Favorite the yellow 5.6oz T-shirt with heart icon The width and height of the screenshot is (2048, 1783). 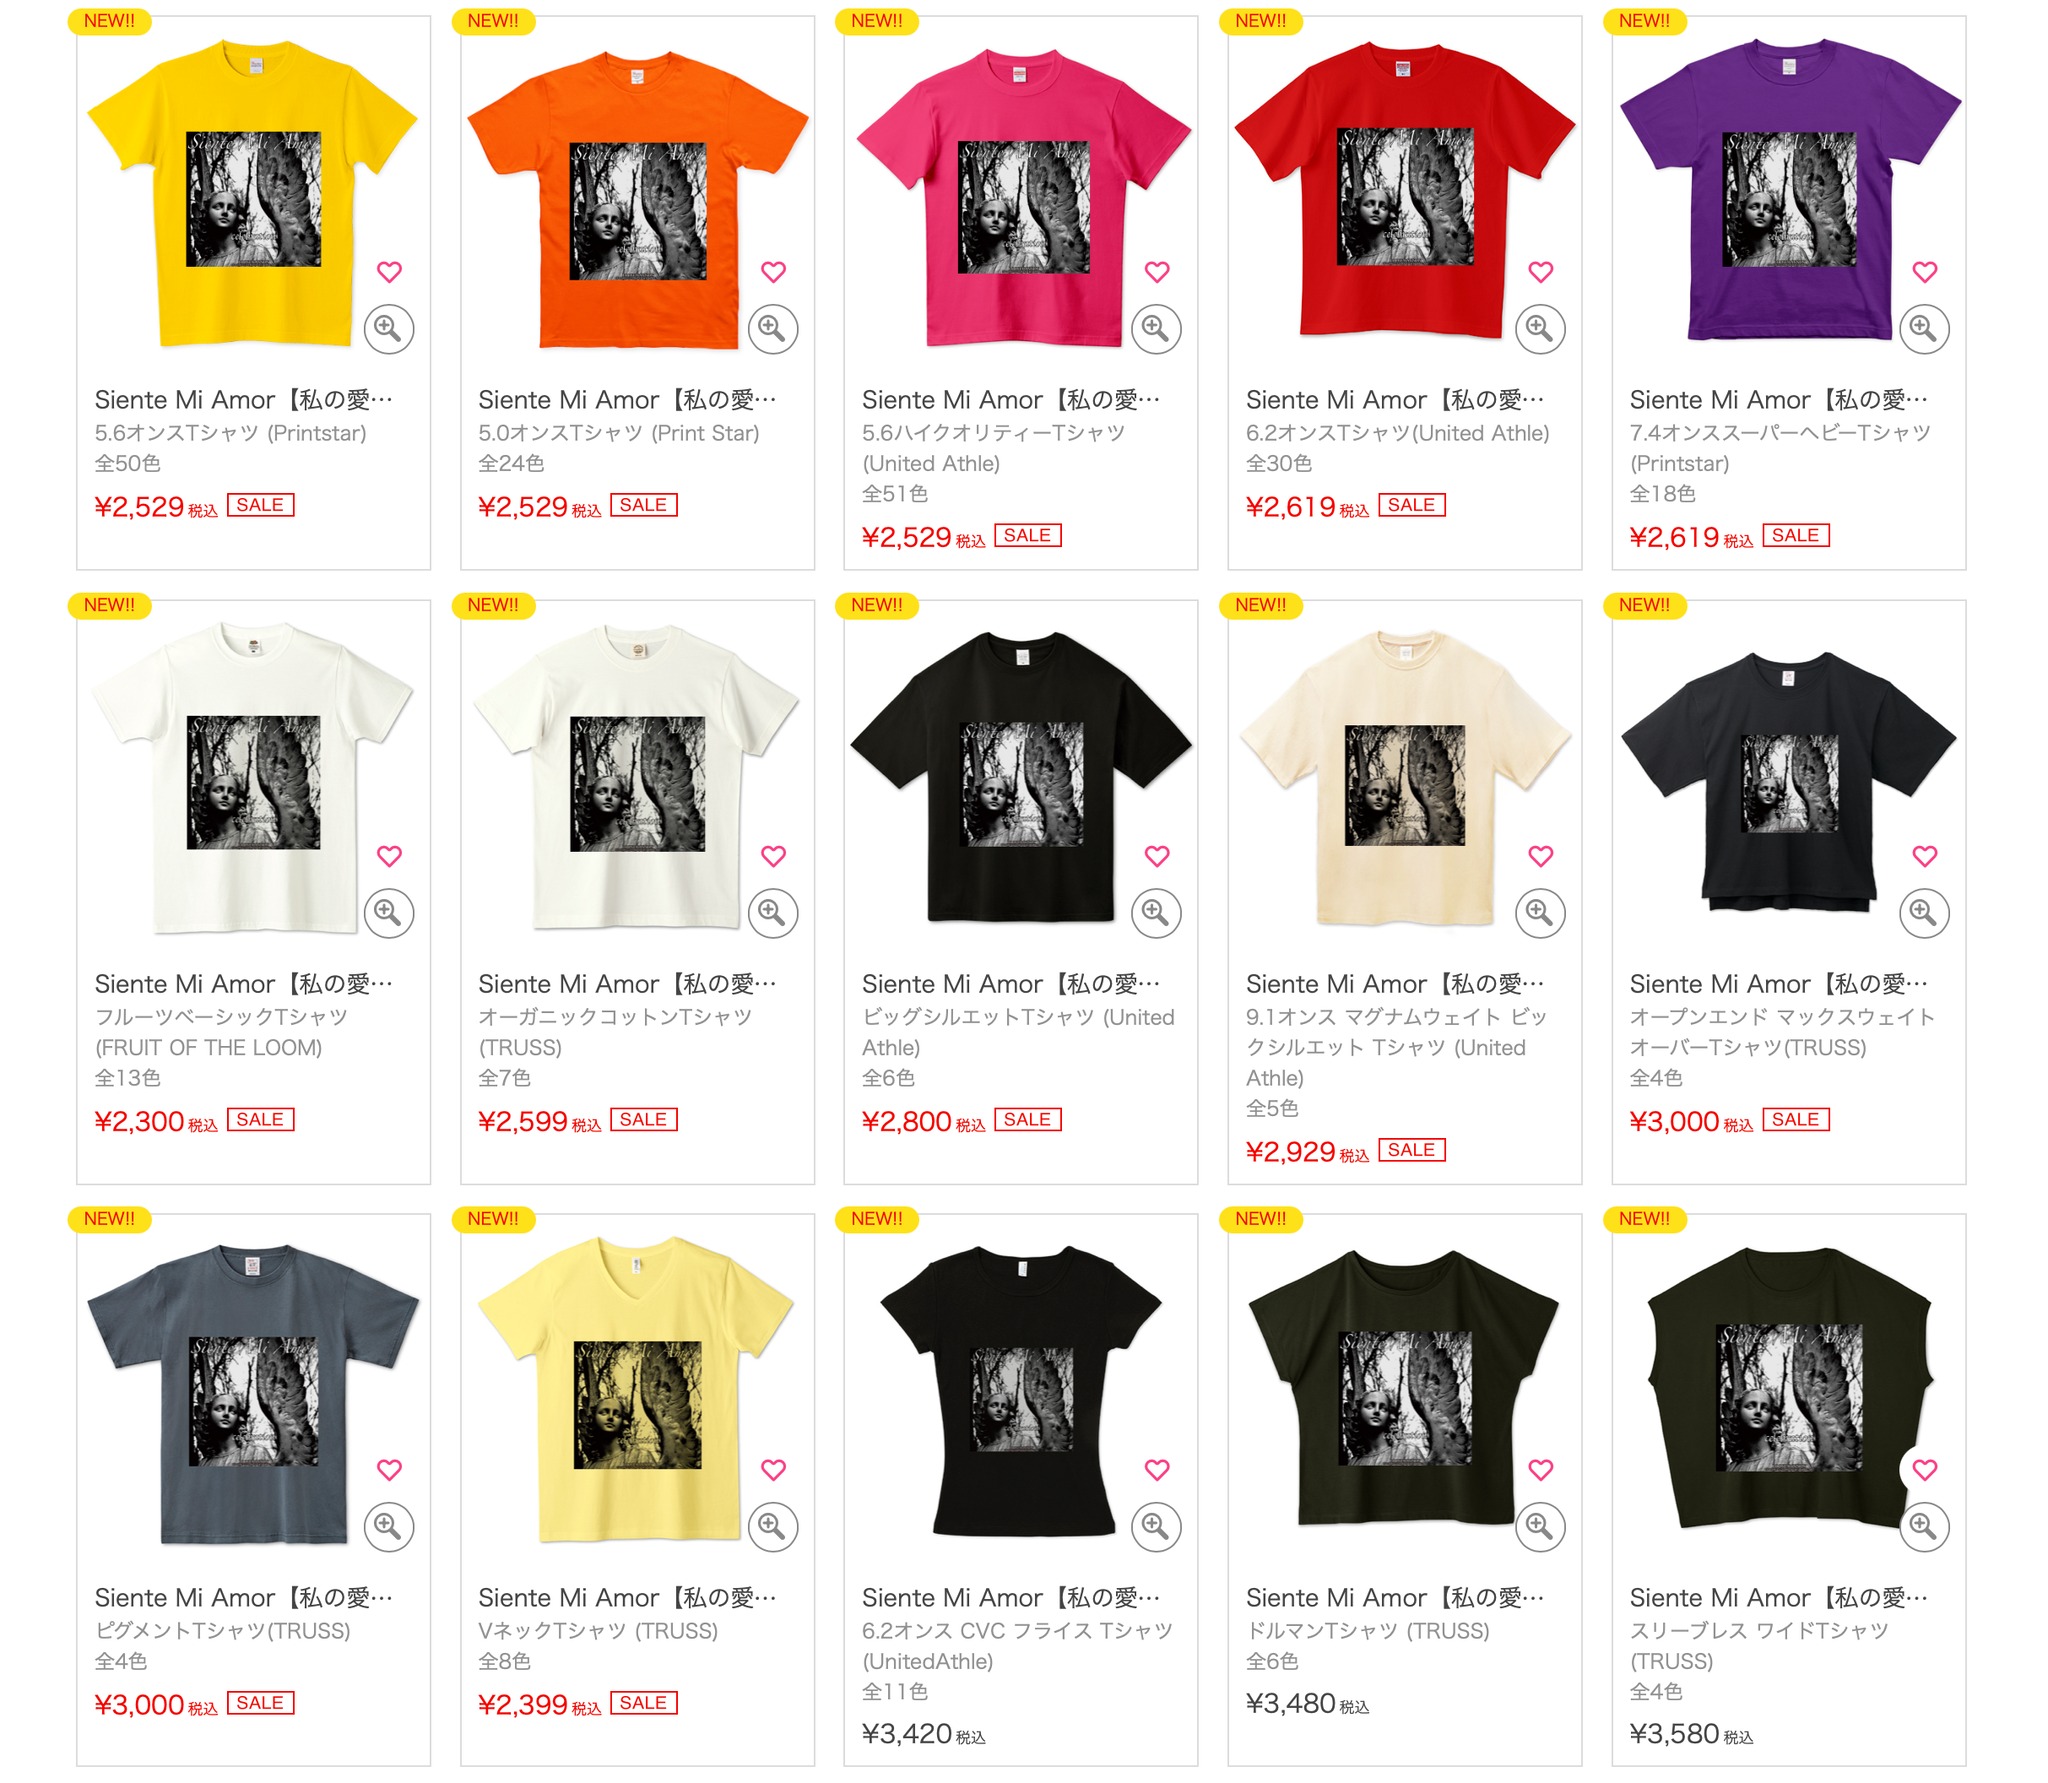pos(389,271)
